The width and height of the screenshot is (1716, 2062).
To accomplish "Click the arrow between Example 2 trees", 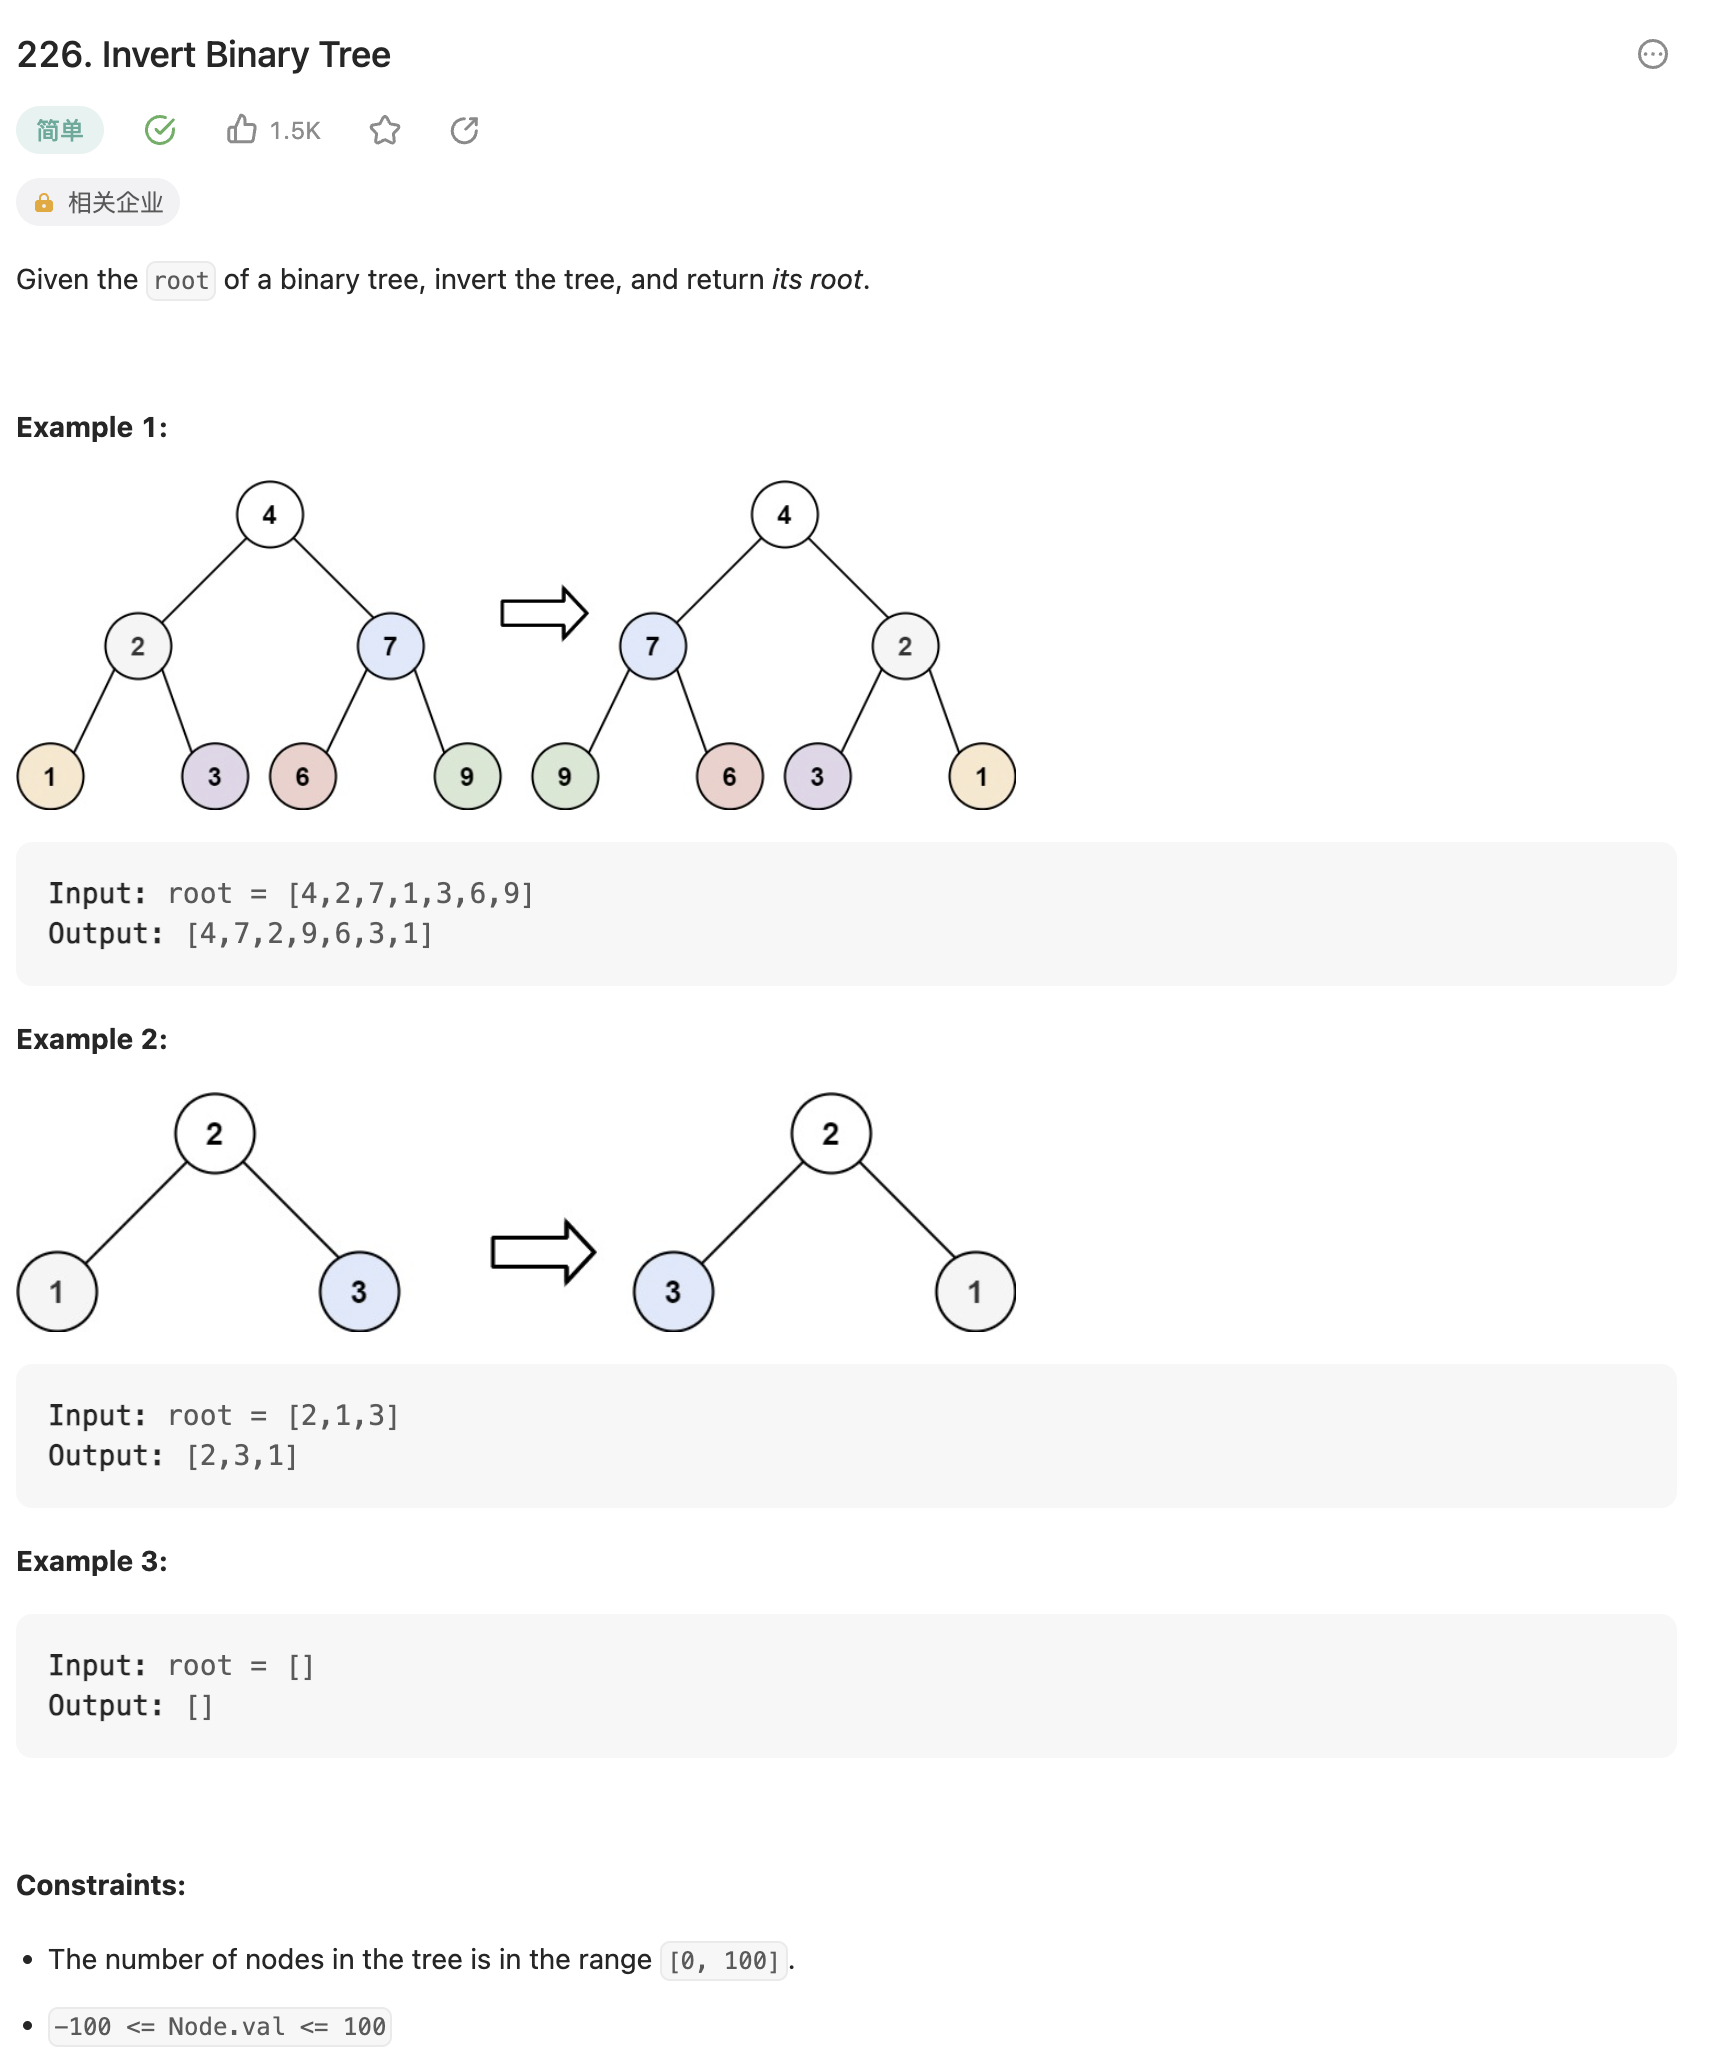I will point(543,1251).
